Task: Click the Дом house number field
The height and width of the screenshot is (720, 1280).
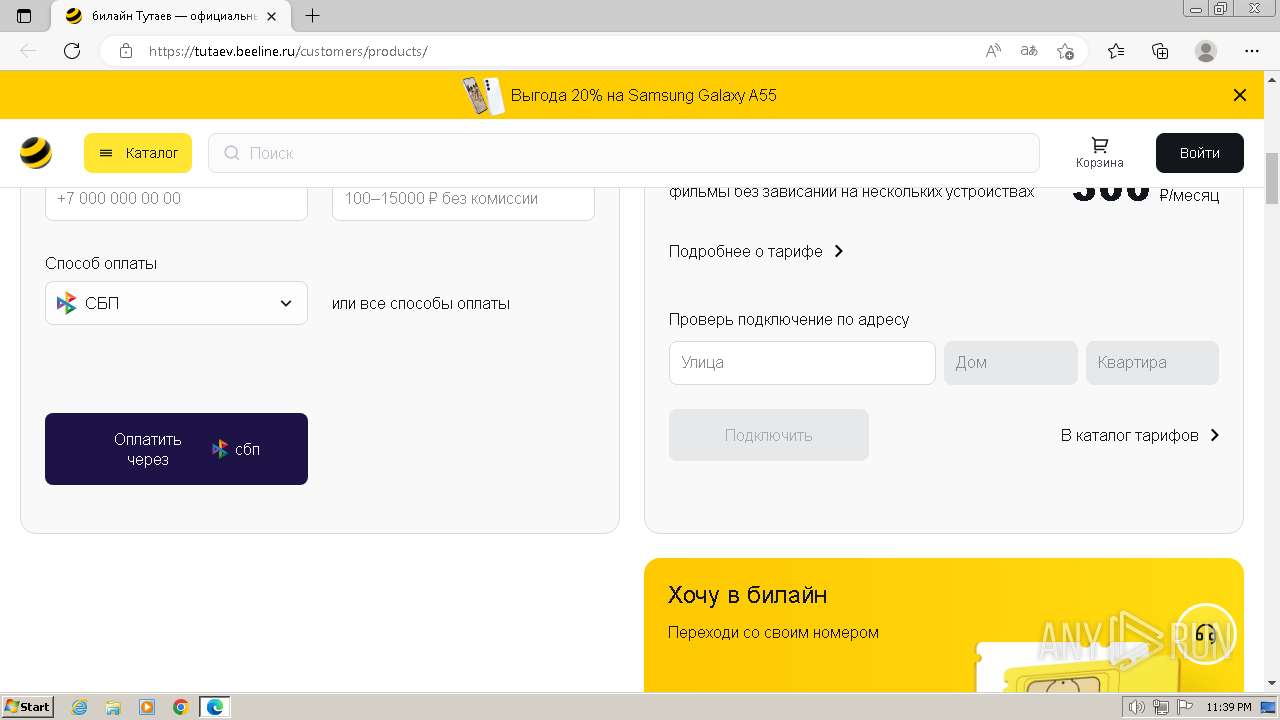Action: (1011, 363)
